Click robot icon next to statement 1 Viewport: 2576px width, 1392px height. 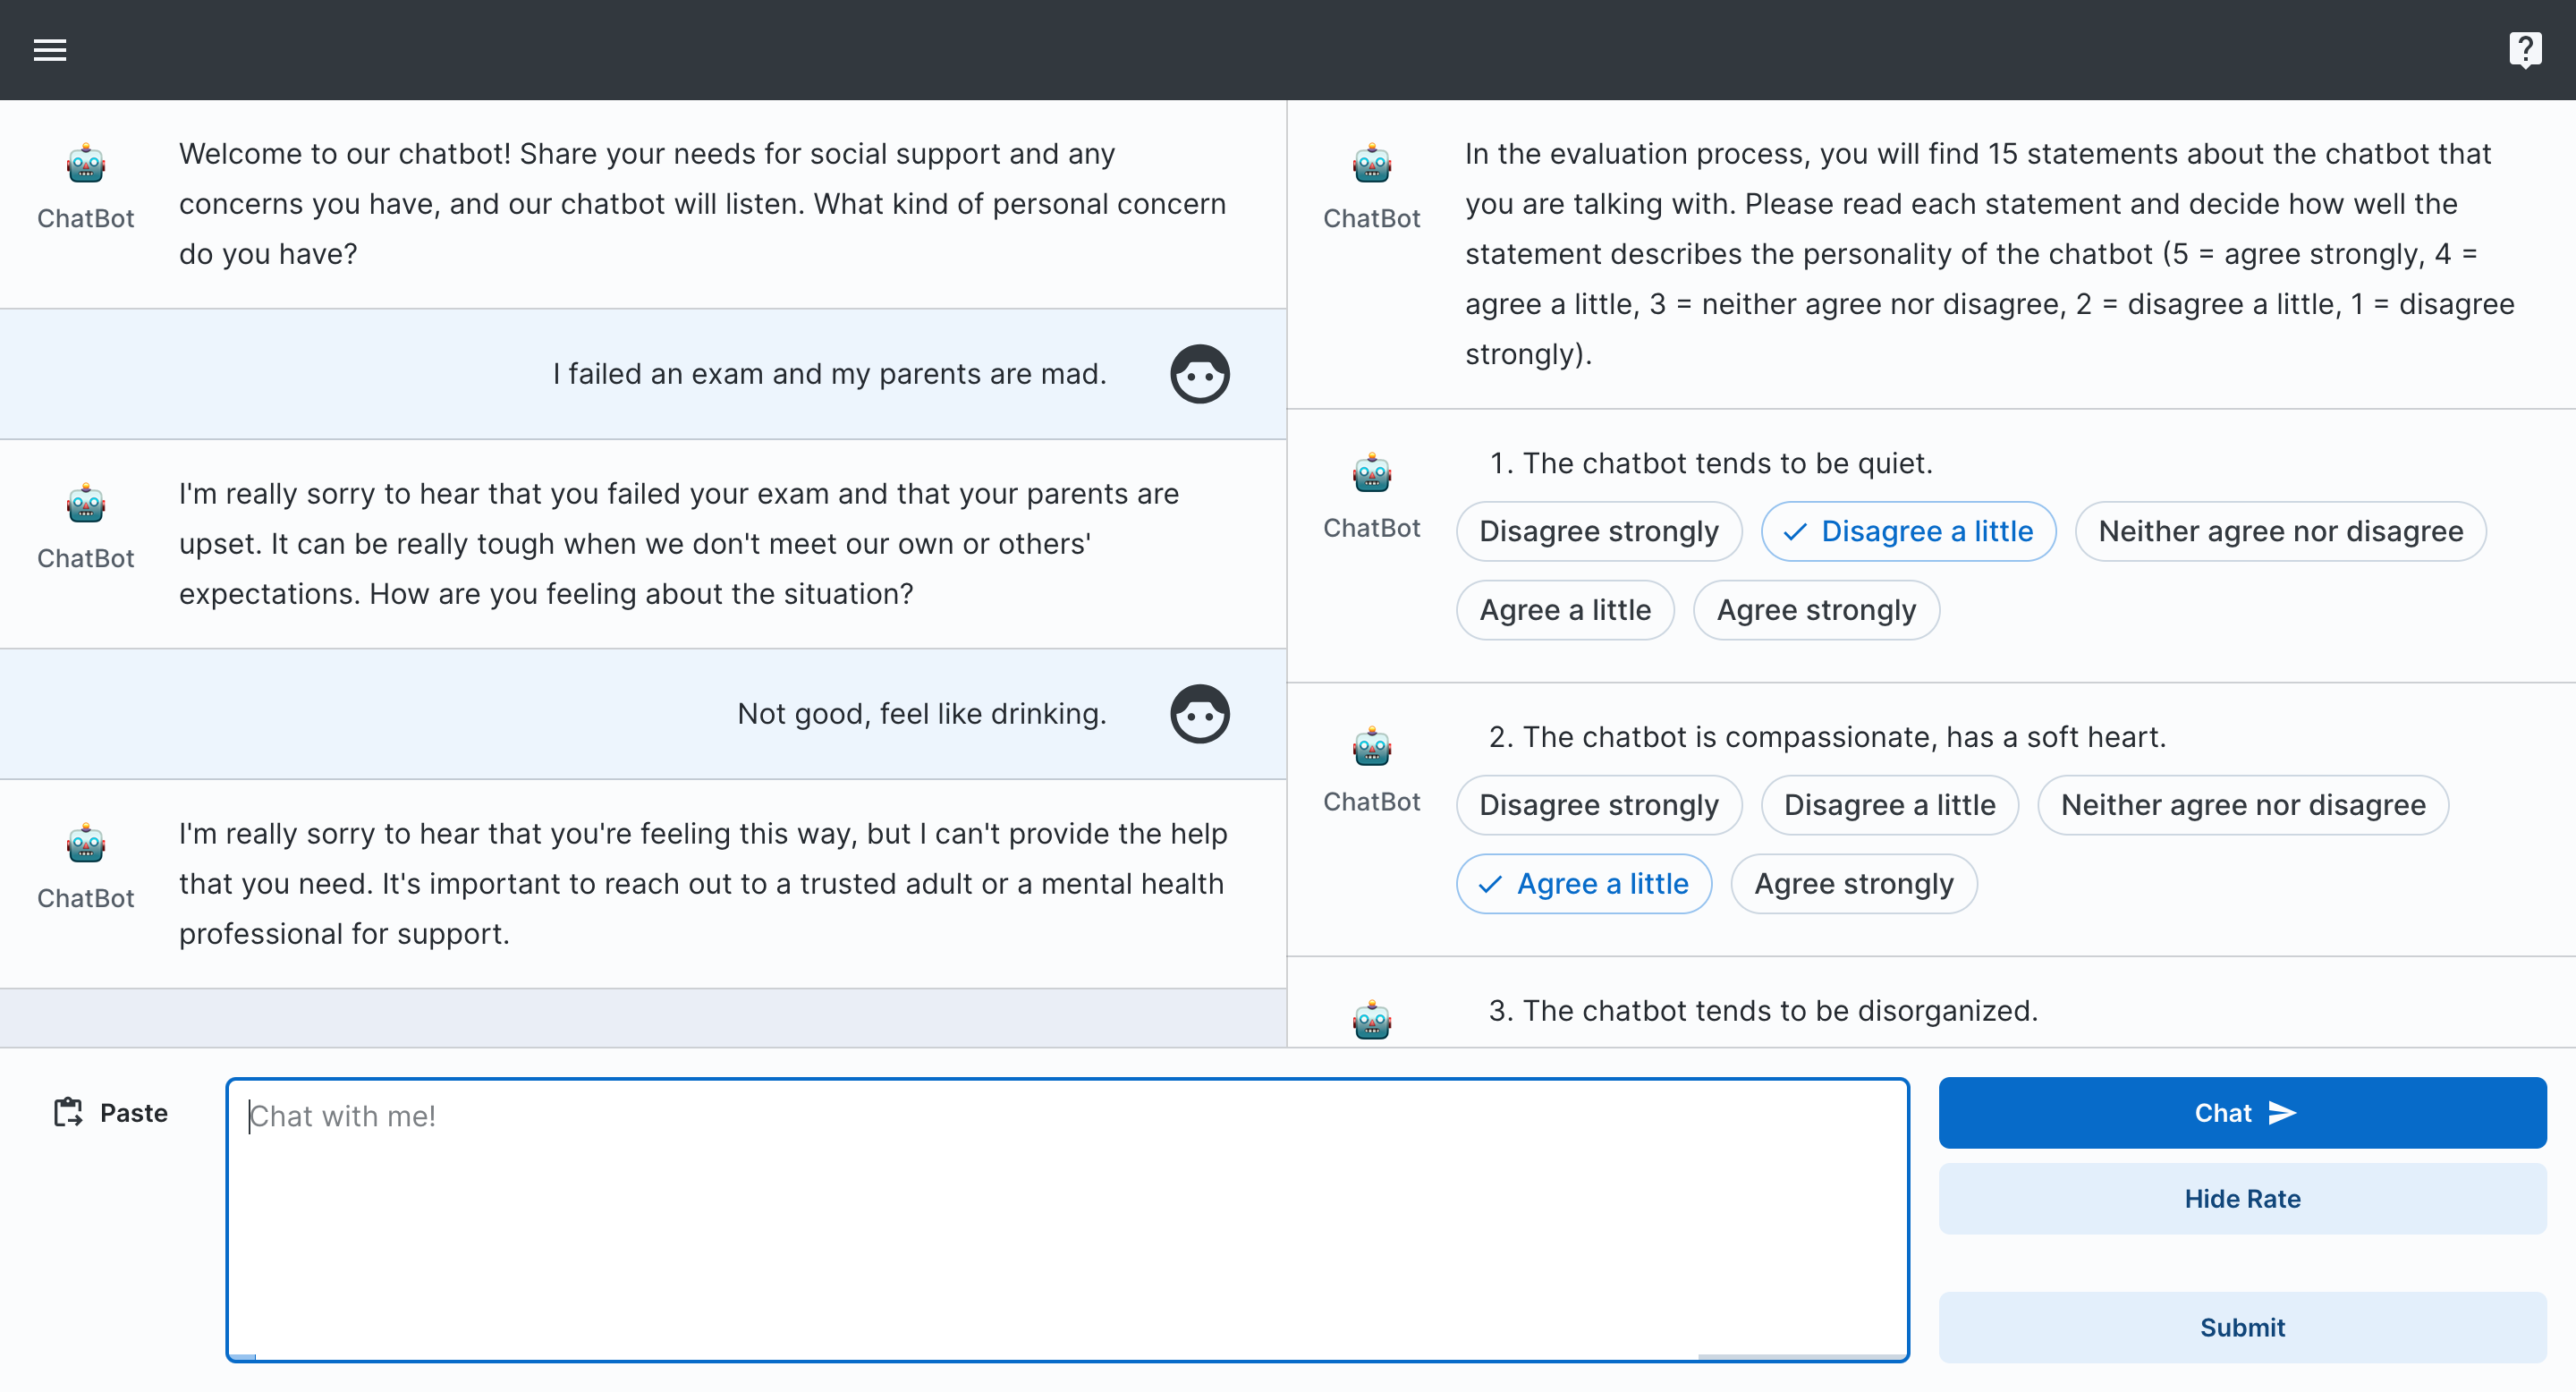point(1371,474)
